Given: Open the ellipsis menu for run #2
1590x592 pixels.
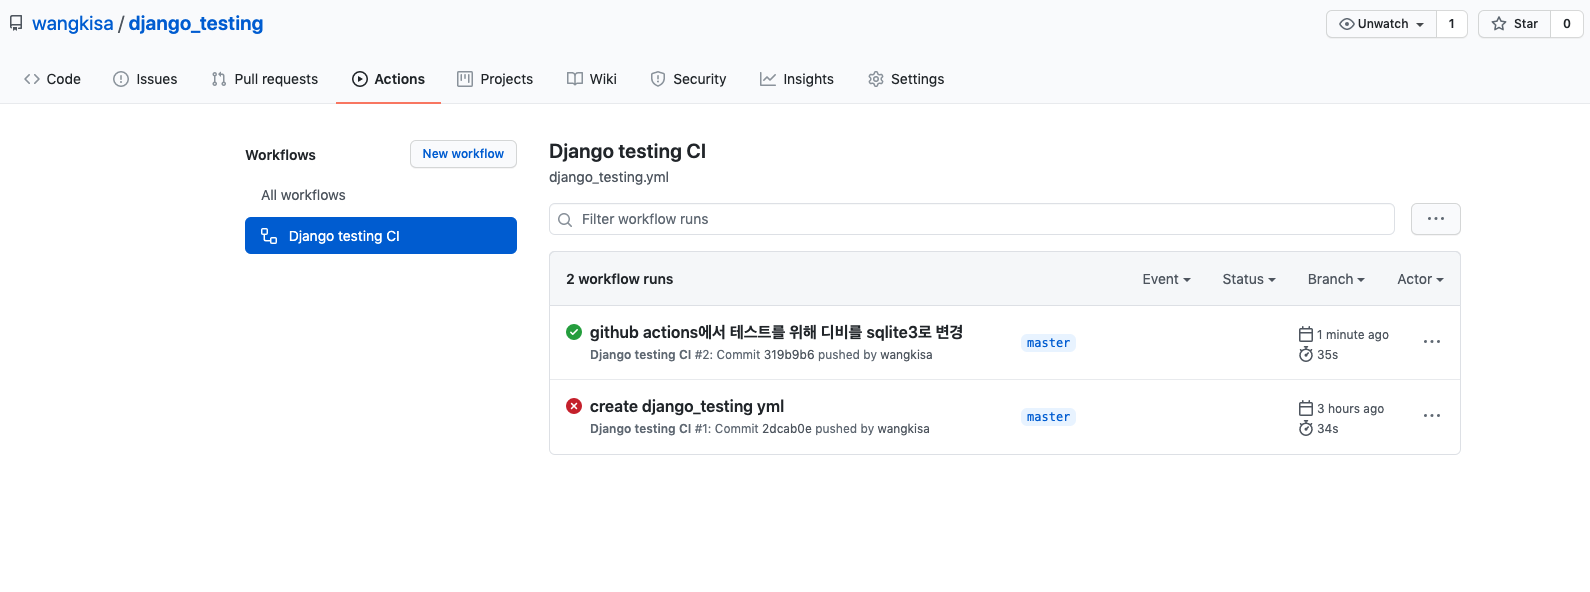Looking at the screenshot, I should coord(1432,342).
